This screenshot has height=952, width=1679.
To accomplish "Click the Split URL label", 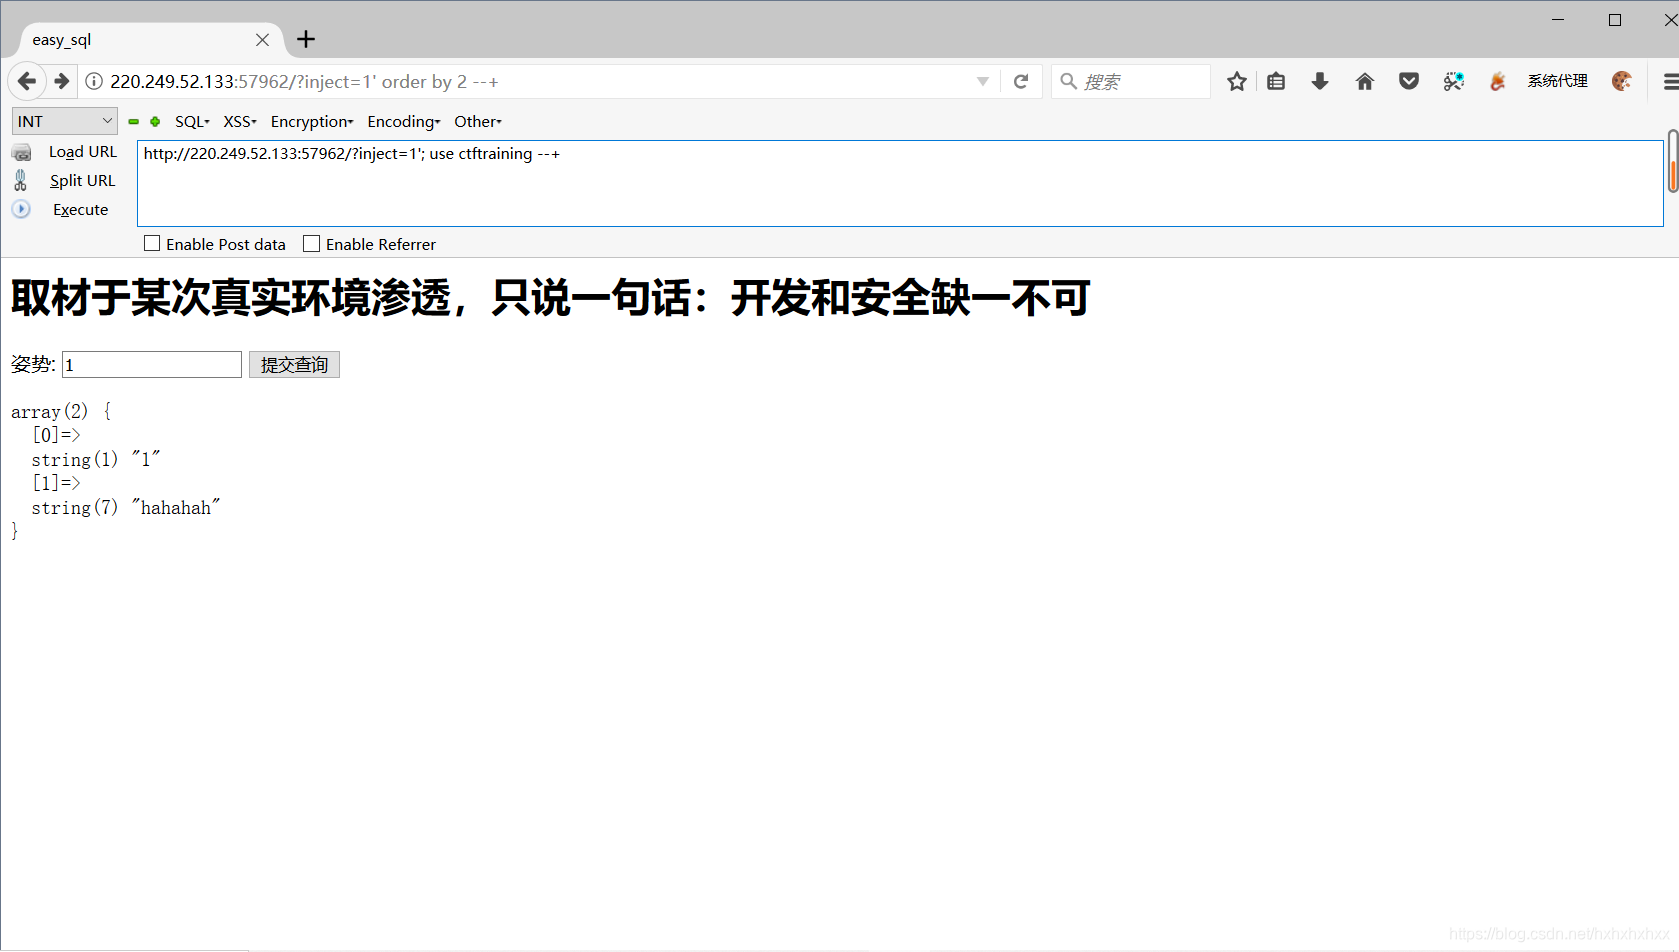I will pos(83,181).
